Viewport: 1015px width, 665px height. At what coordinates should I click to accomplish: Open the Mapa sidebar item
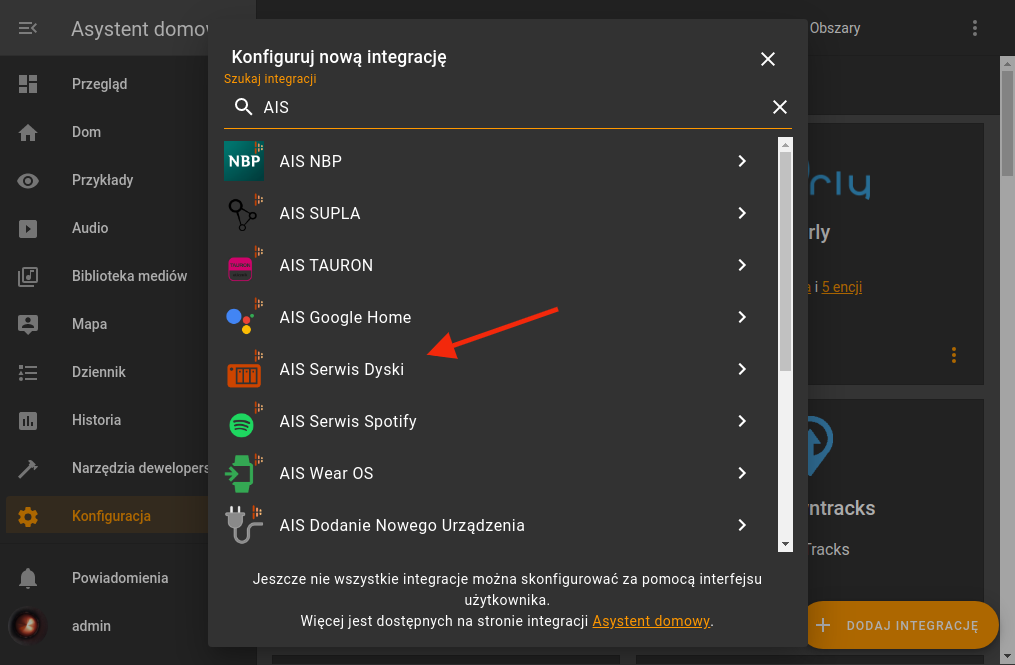coord(107,324)
